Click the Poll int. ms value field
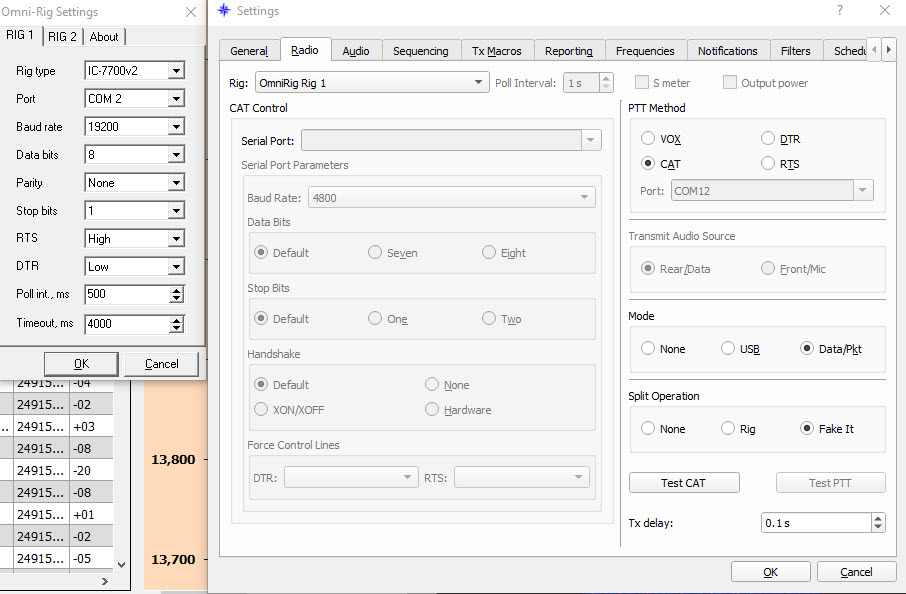 127,294
